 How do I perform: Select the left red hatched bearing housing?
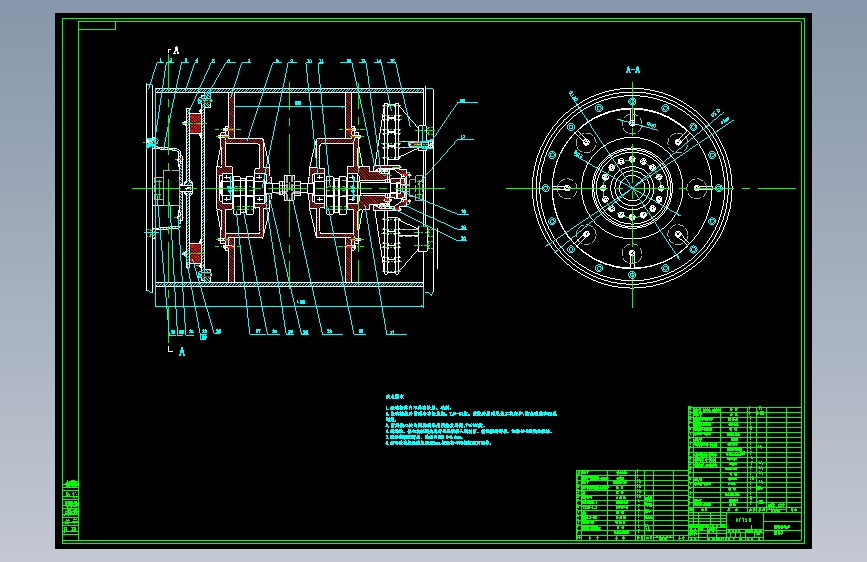pyautogui.click(x=243, y=188)
